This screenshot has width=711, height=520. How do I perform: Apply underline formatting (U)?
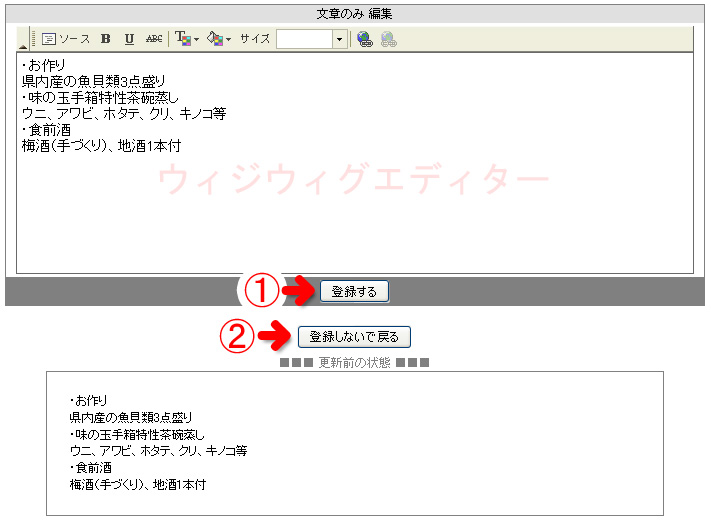pyautogui.click(x=129, y=39)
